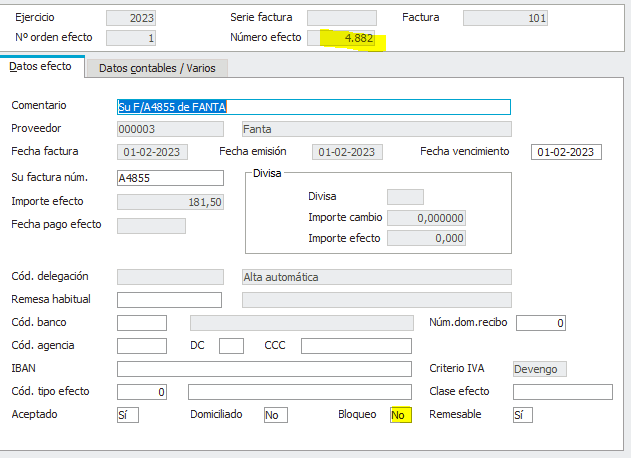The width and height of the screenshot is (631, 458).
Task: Click the Alta automática description field
Action: click(x=377, y=277)
